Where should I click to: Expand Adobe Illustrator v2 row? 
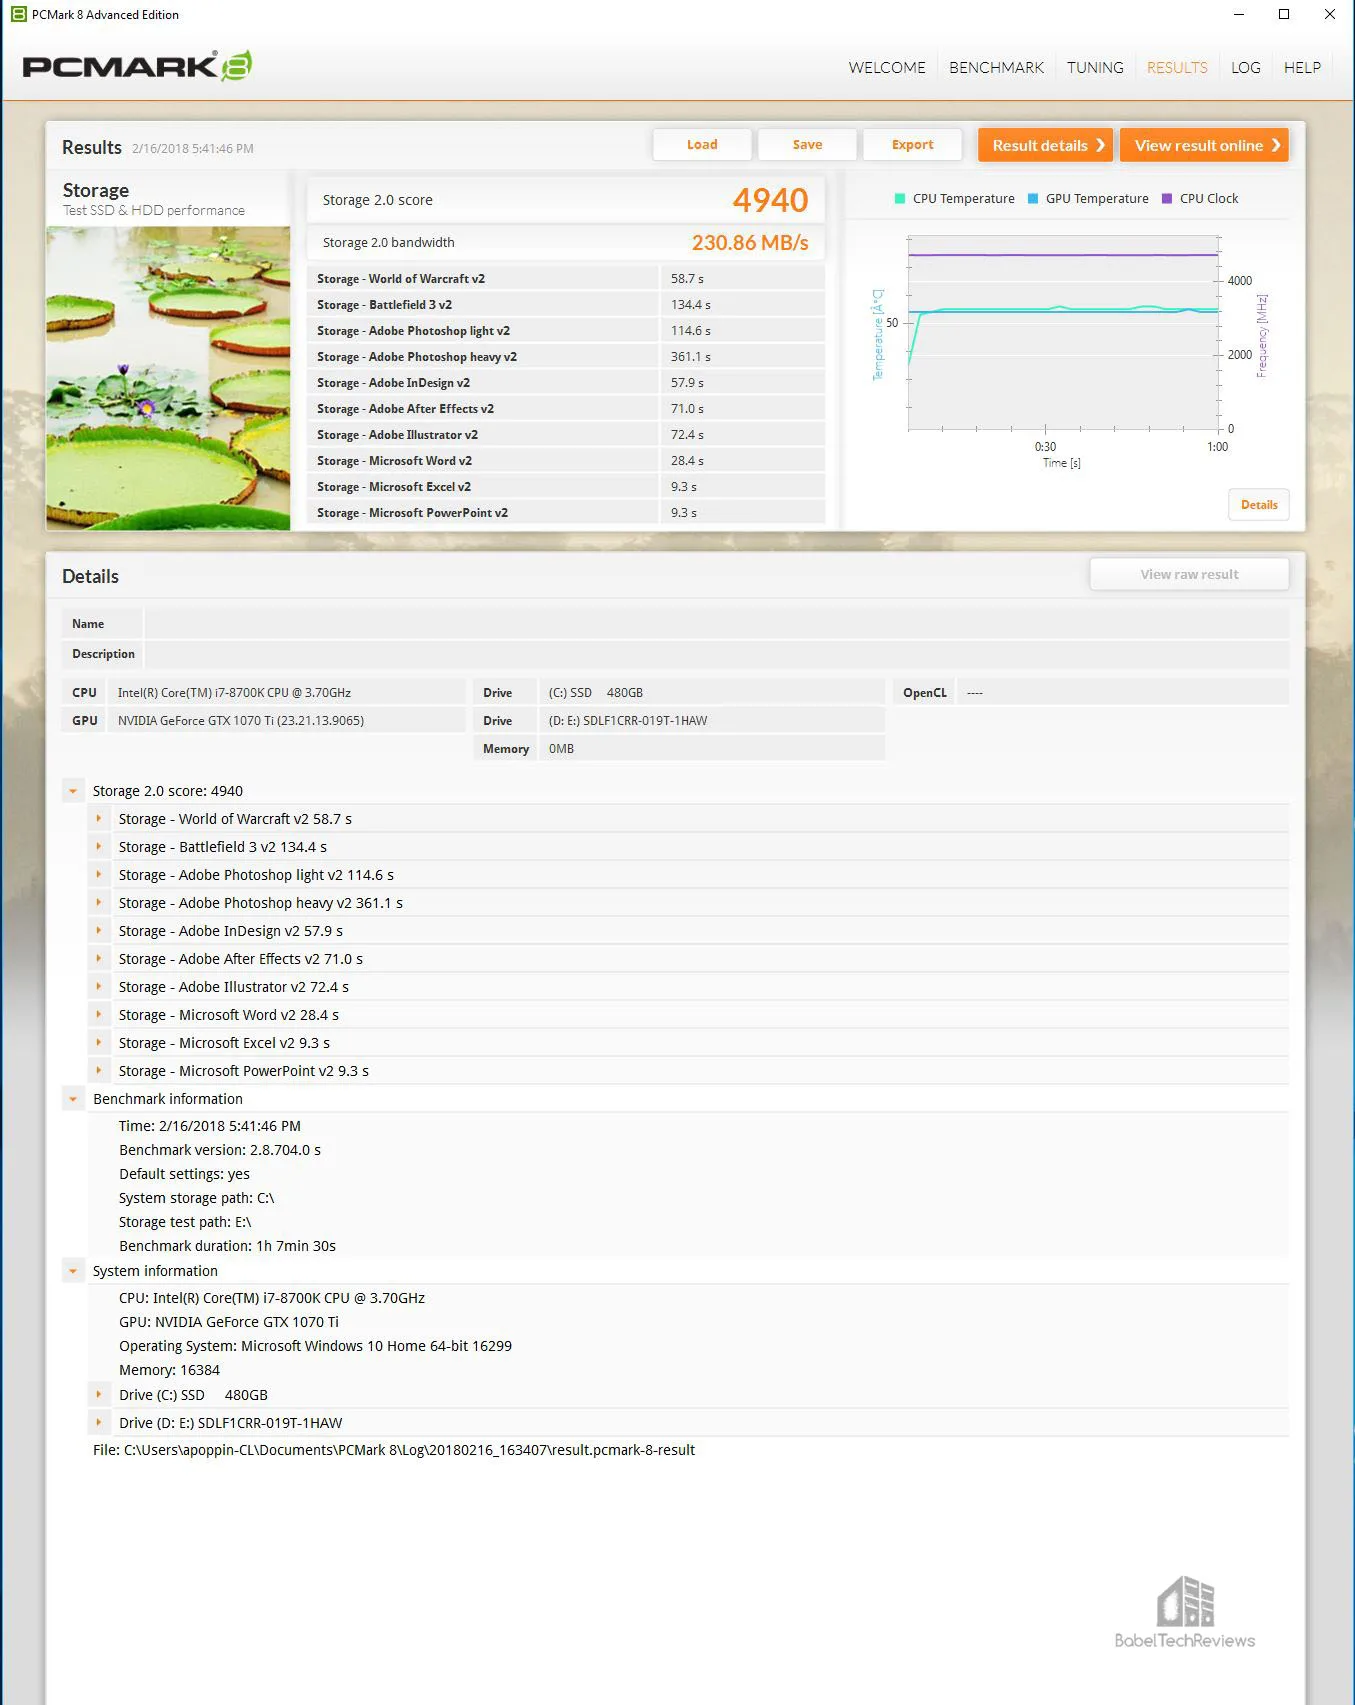[99, 987]
